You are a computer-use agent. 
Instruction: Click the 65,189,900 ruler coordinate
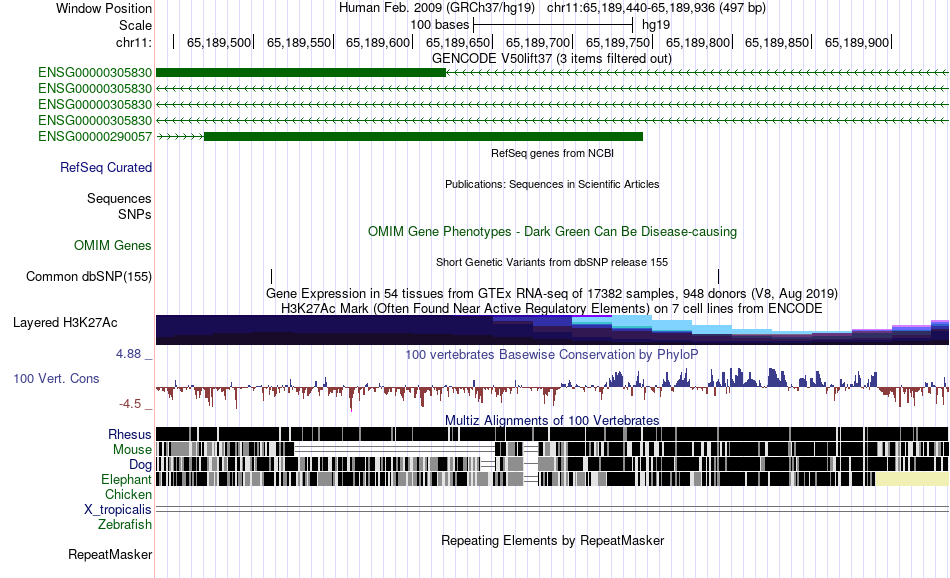tap(857, 42)
